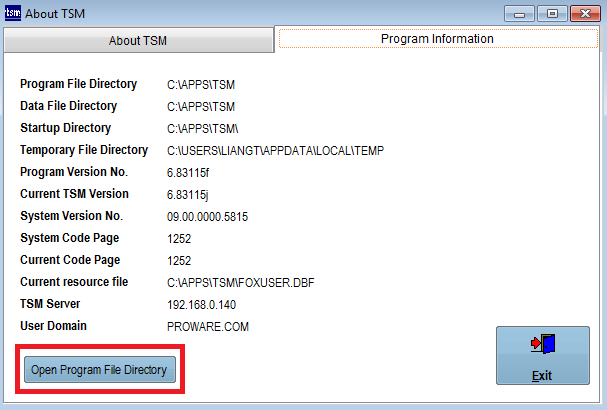Click the TSM app icon in title bar
The height and width of the screenshot is (410, 607).
point(13,14)
